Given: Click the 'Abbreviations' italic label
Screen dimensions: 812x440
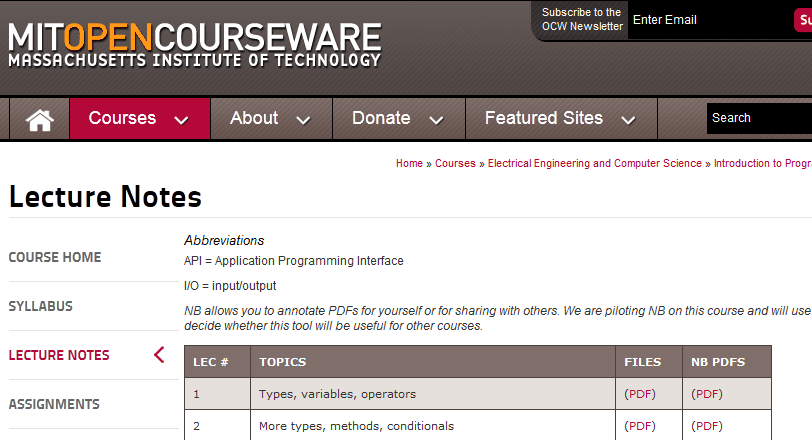Looking at the screenshot, I should click(224, 241).
